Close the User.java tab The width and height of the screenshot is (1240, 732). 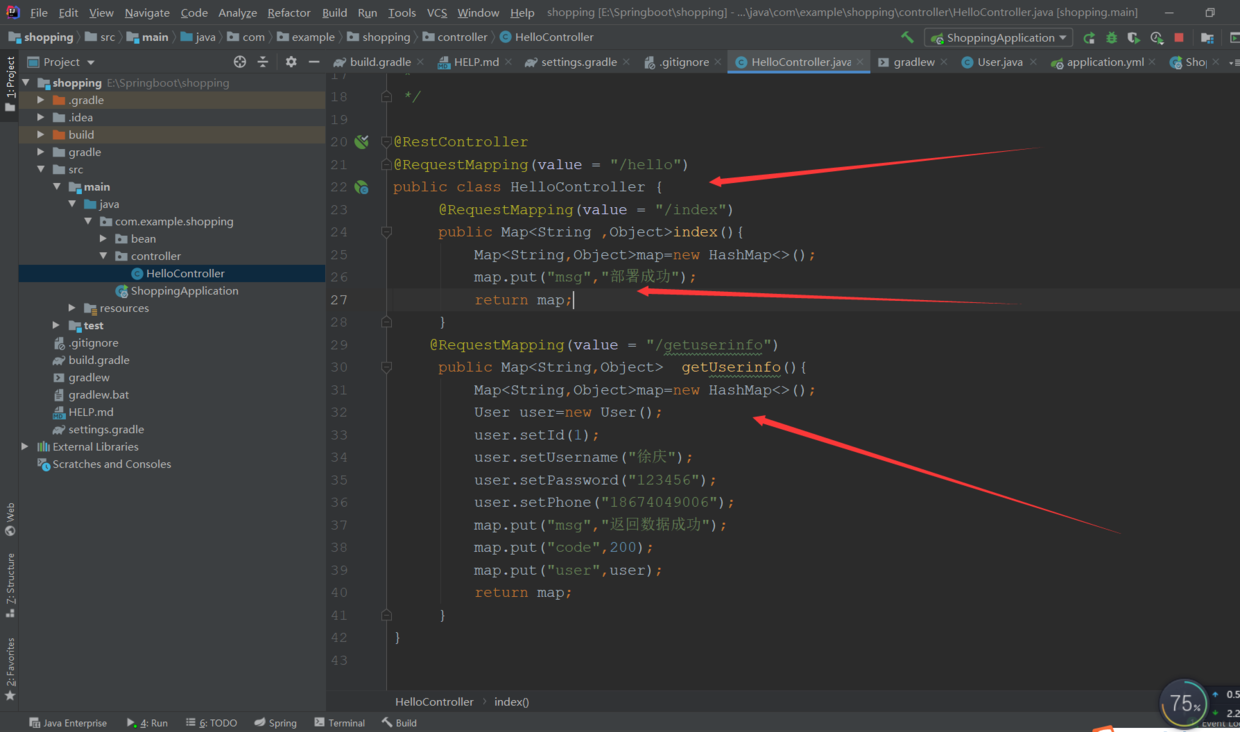(x=1033, y=62)
